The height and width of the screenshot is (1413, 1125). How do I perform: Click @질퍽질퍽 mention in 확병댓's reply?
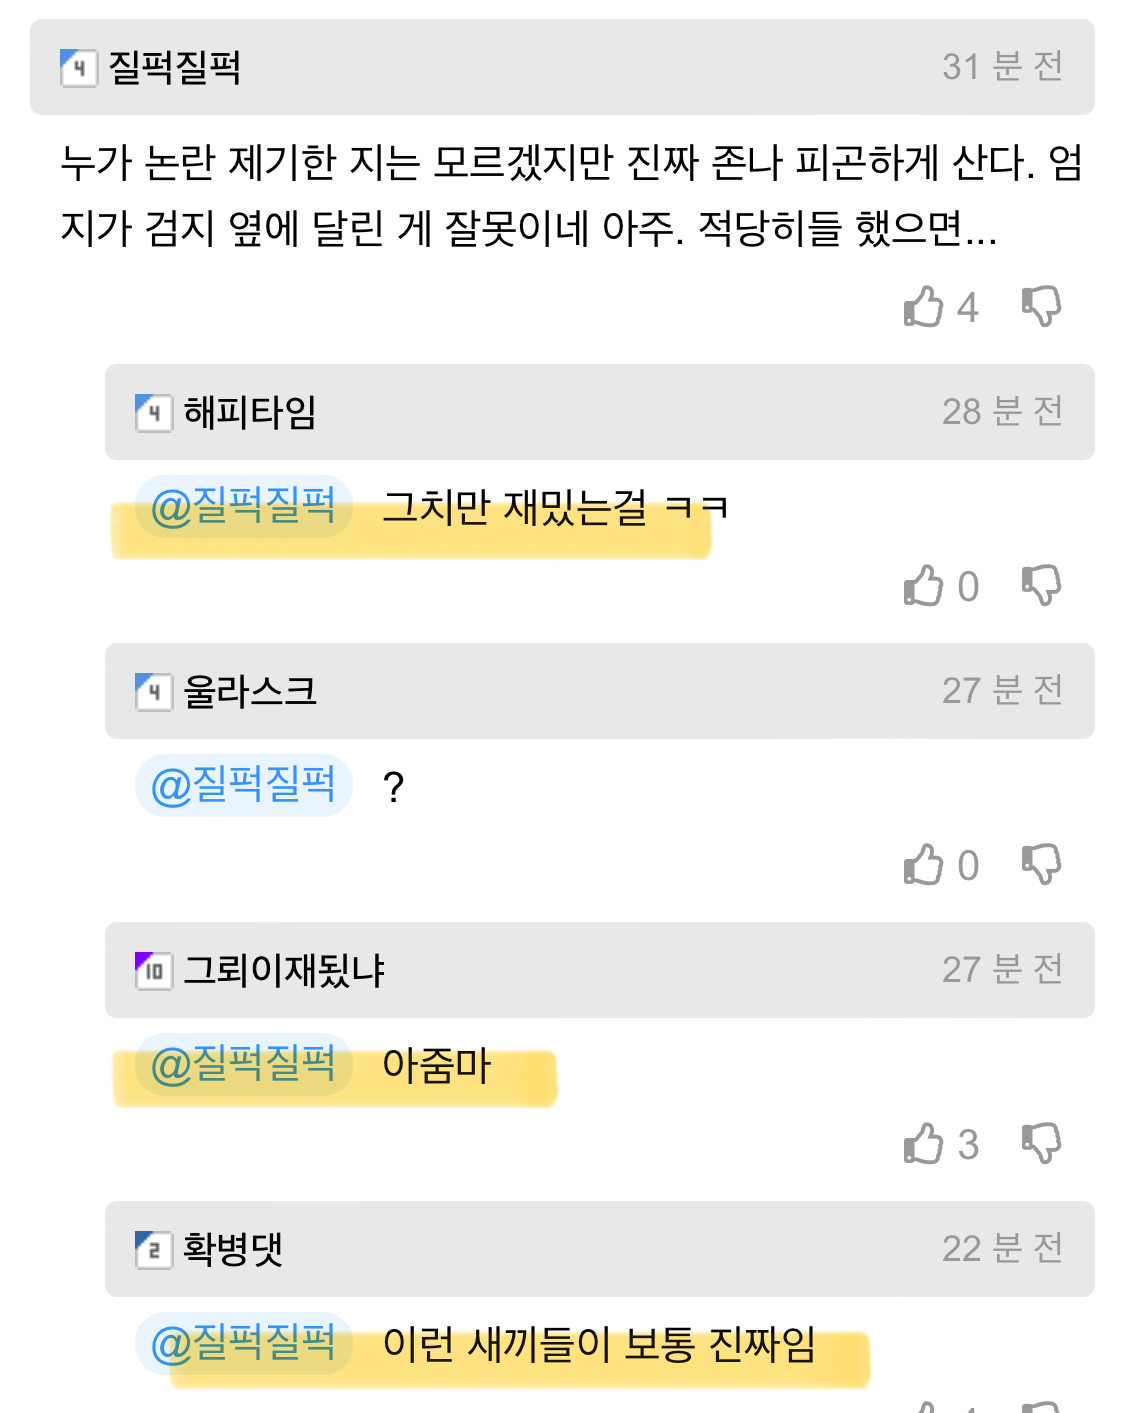243,1343
